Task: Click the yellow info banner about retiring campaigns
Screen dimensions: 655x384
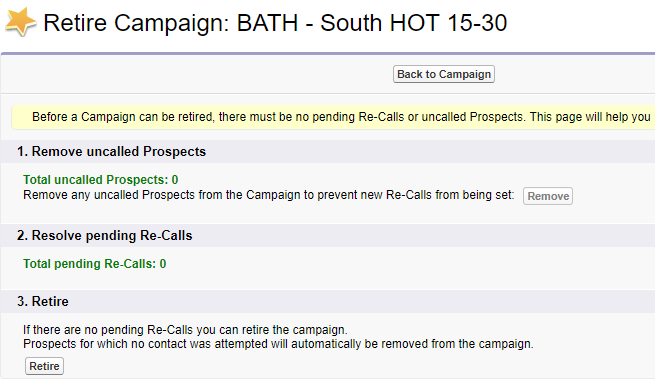Action: [333, 117]
